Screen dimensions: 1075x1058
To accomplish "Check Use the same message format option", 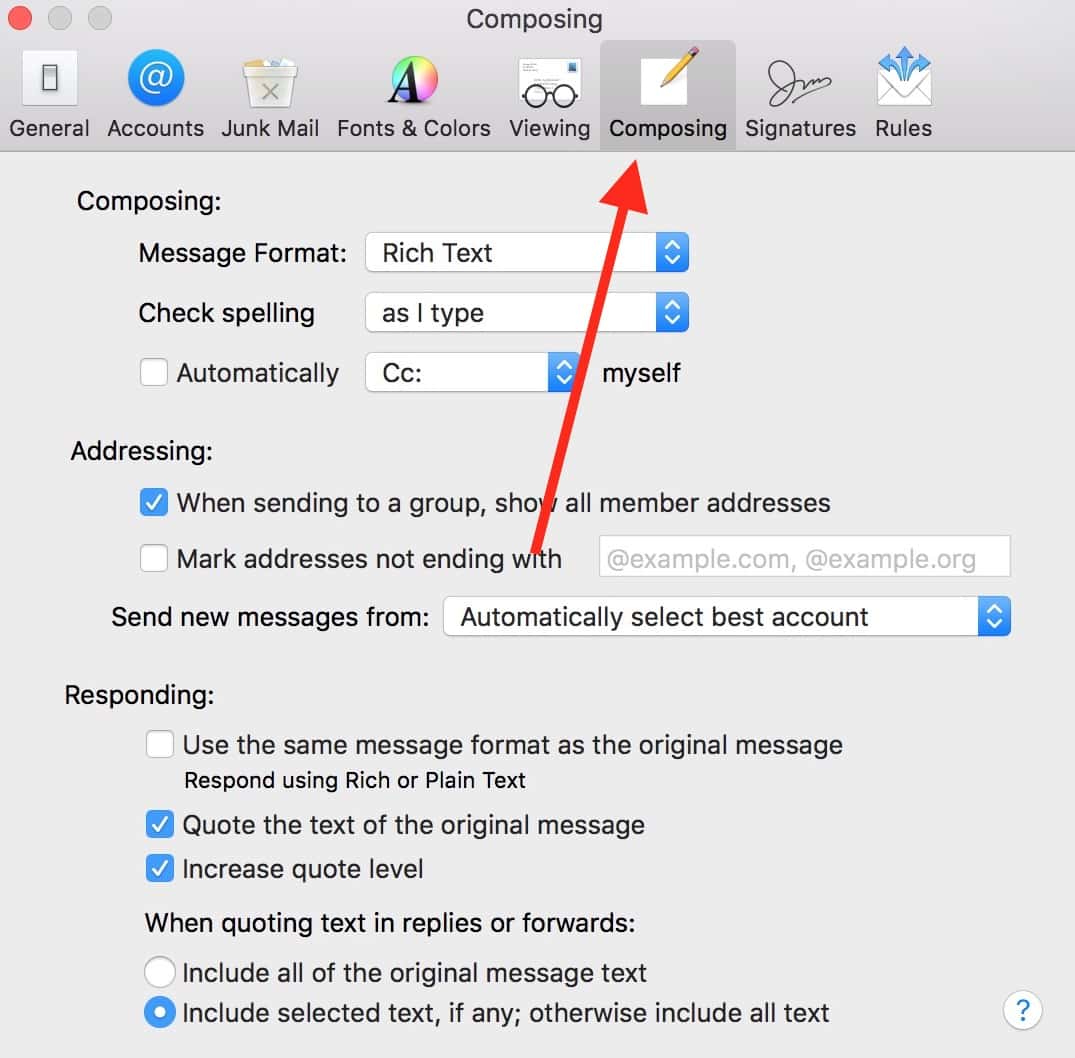I will point(160,744).
